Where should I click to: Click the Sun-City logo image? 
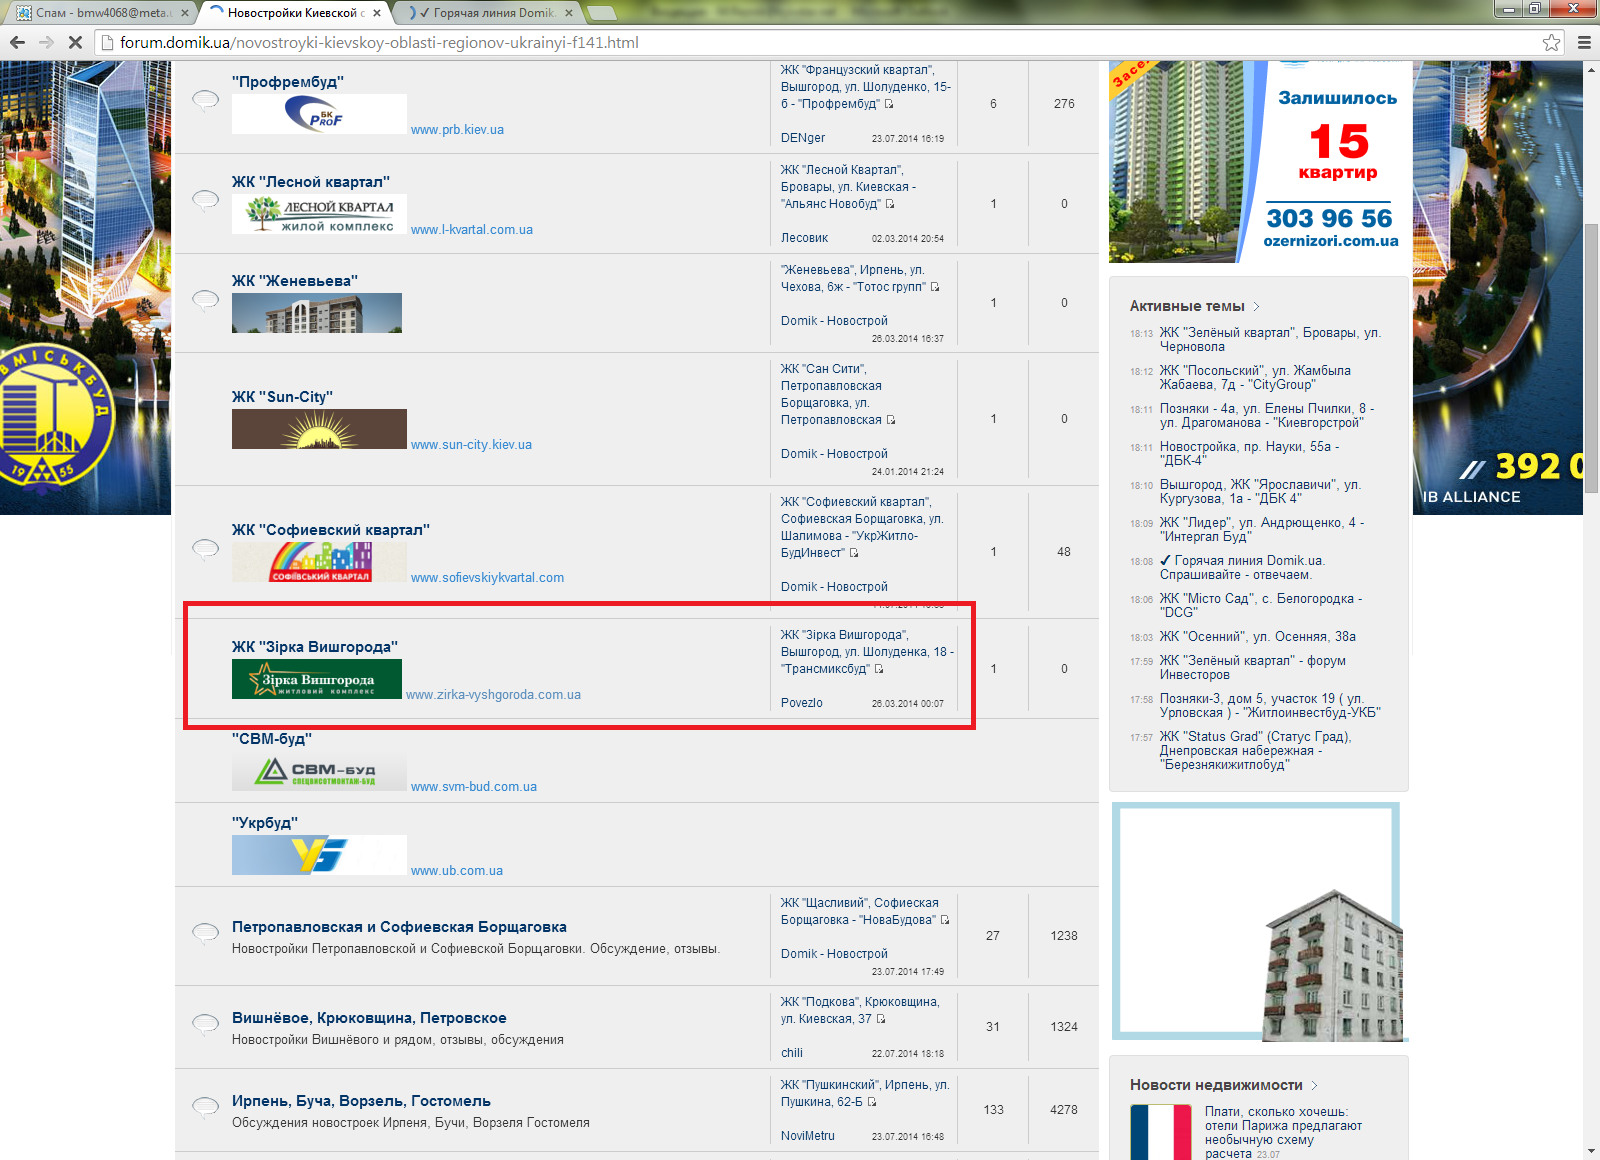pyautogui.click(x=319, y=429)
